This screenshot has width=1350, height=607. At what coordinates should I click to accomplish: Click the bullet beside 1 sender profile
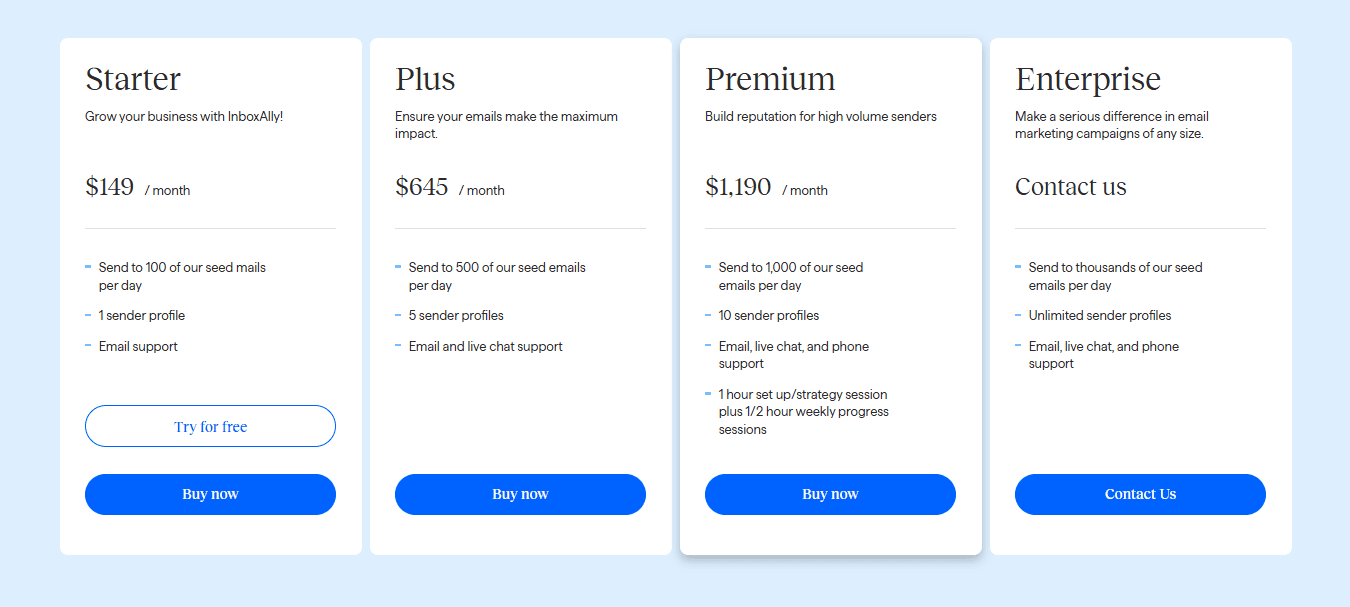tap(88, 315)
